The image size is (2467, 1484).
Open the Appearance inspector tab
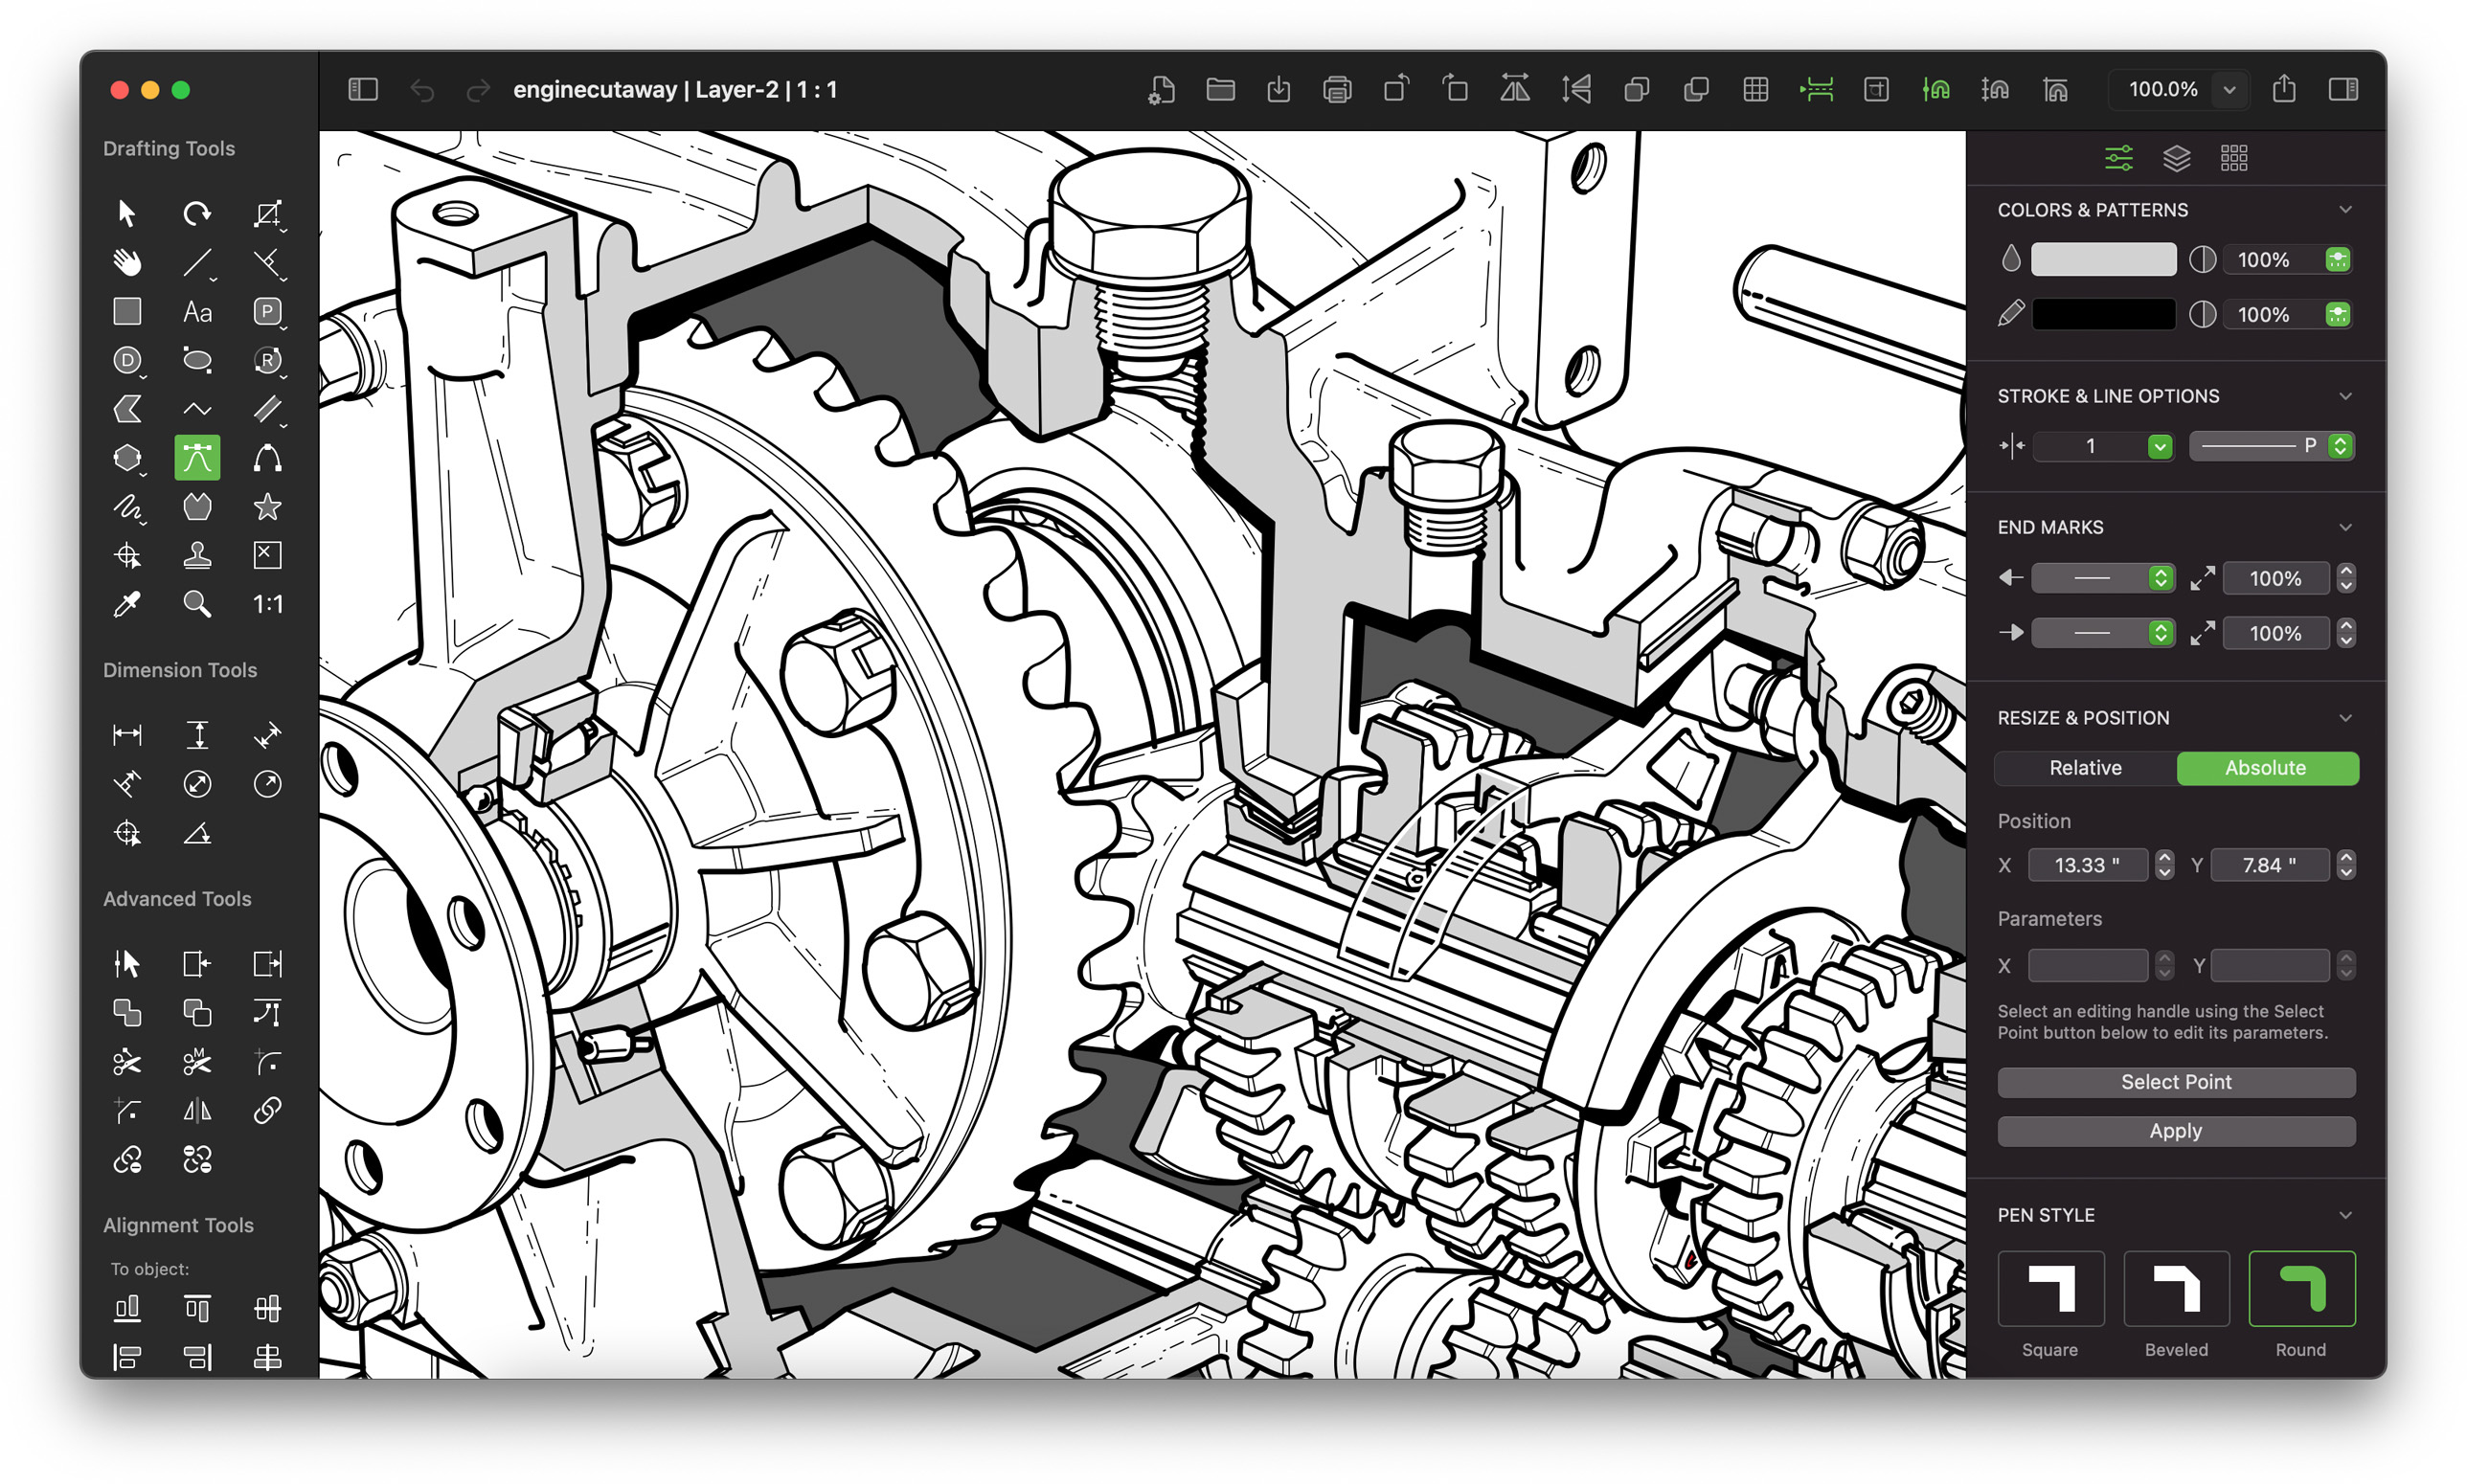coord(2117,158)
